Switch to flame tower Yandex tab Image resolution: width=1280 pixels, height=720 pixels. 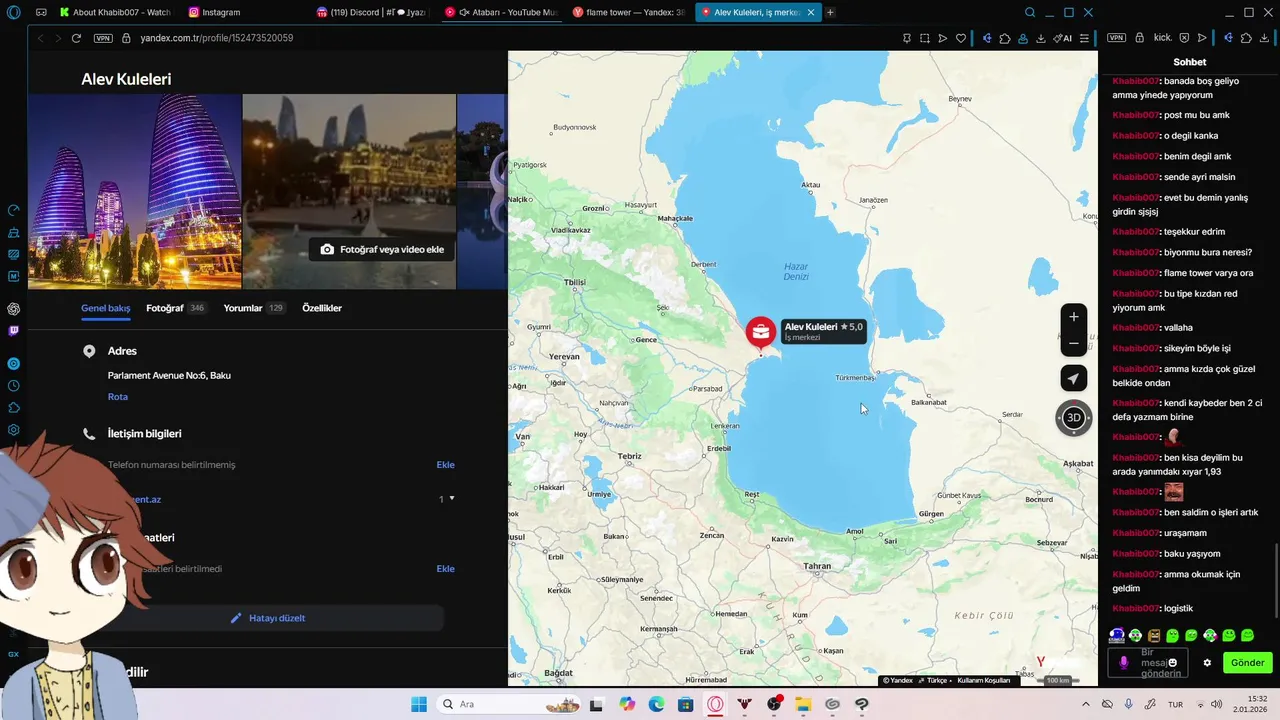click(x=628, y=13)
